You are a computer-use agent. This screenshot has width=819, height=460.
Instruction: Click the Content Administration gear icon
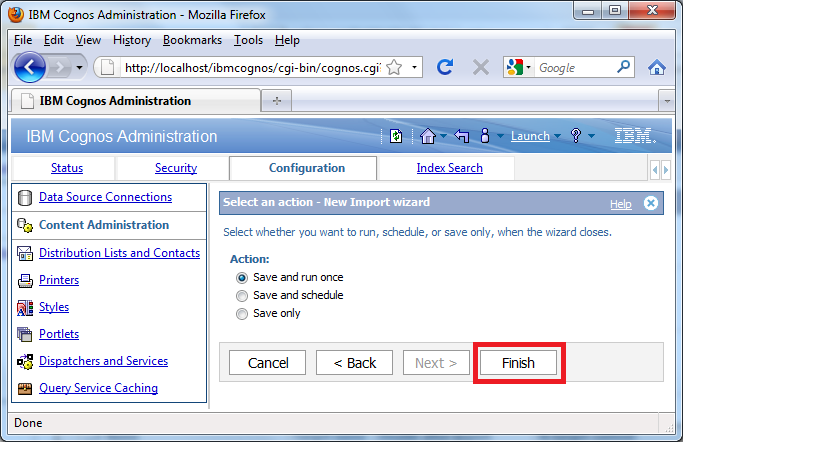click(25, 226)
